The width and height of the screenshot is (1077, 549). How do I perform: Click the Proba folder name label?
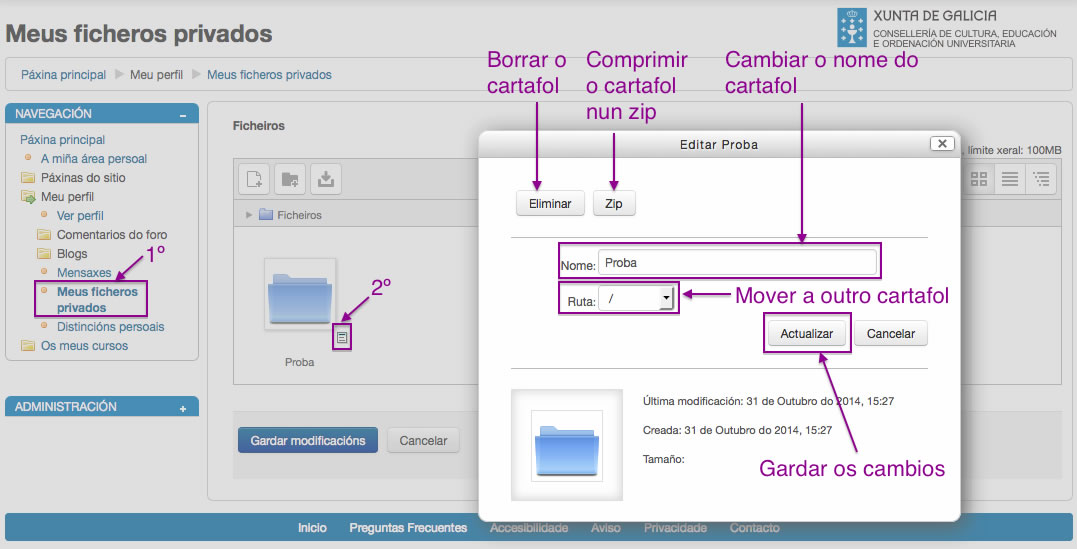point(299,362)
